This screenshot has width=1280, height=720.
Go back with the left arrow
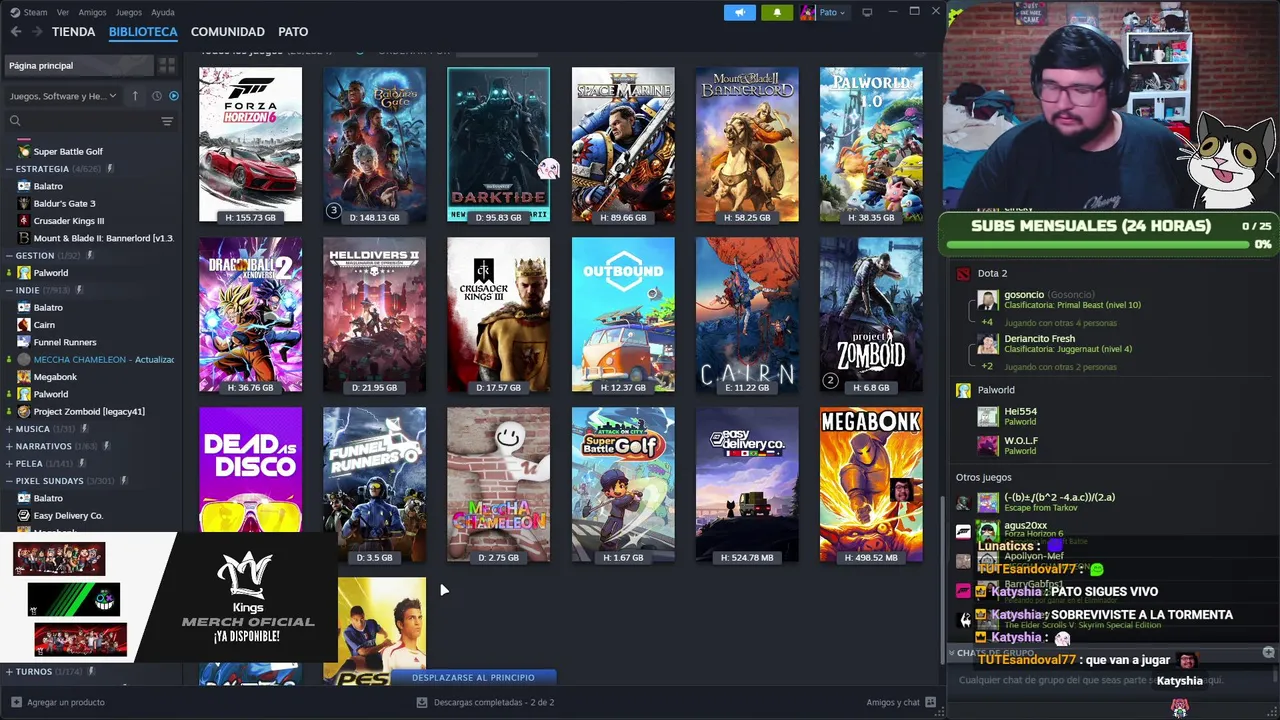(15, 32)
